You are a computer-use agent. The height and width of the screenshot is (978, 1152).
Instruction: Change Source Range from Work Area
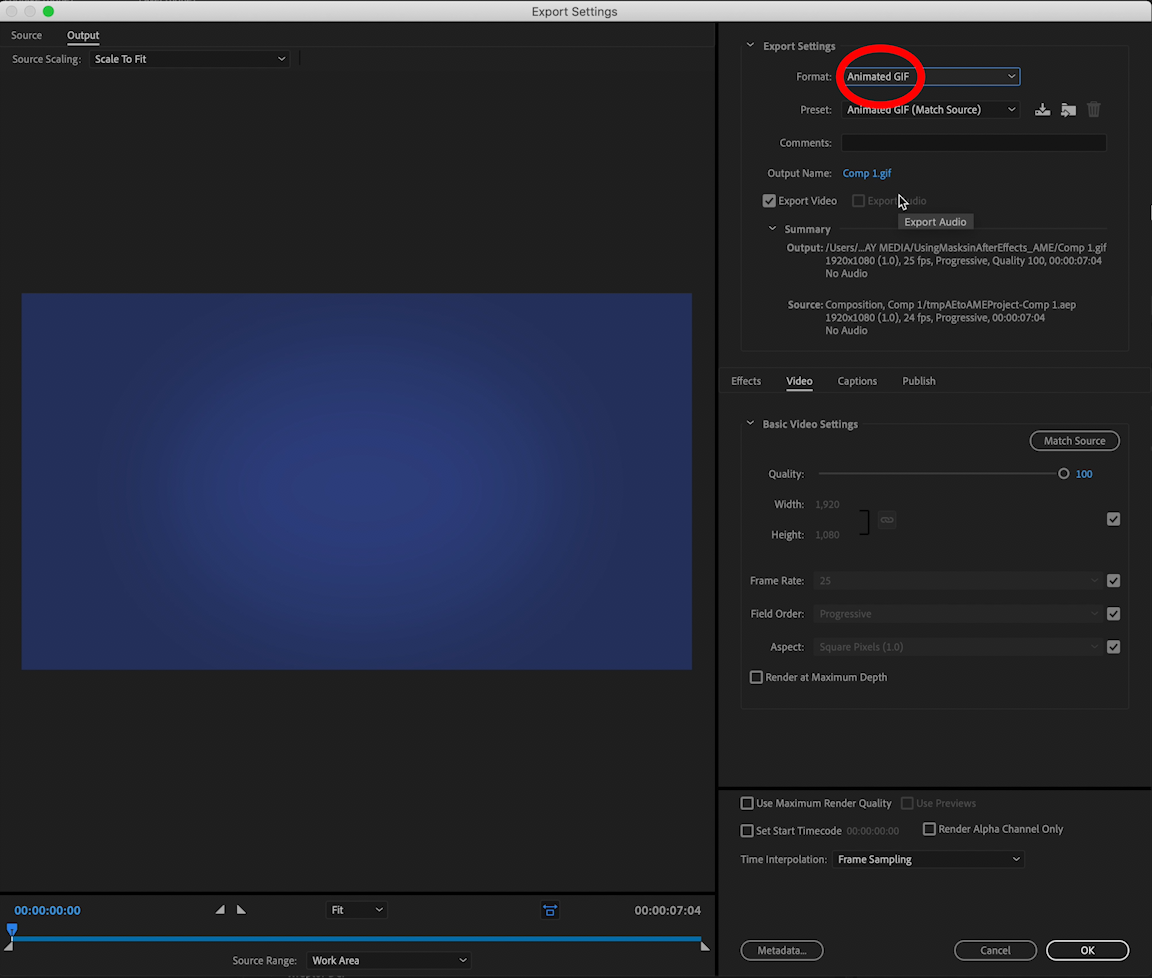click(x=390, y=960)
